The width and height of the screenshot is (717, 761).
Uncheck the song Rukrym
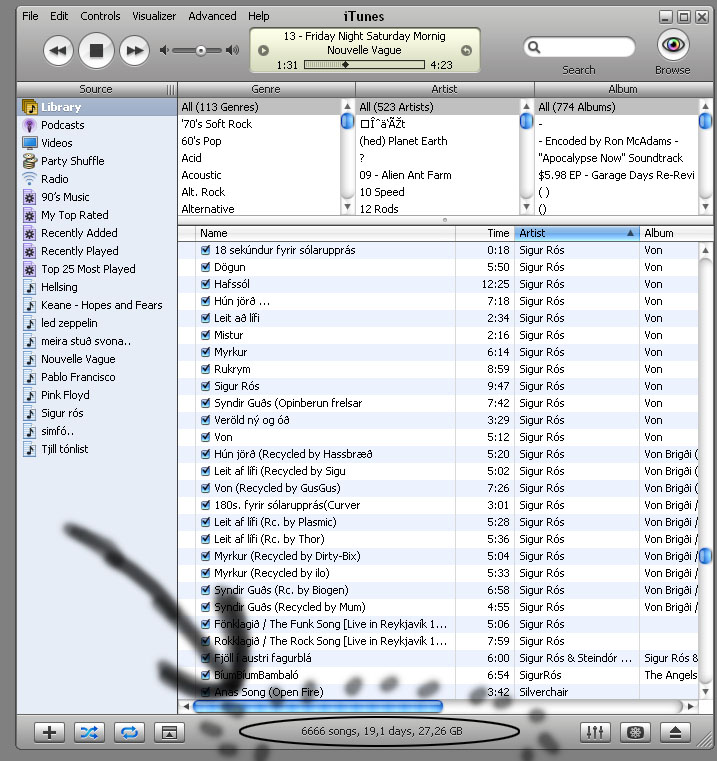click(x=205, y=369)
